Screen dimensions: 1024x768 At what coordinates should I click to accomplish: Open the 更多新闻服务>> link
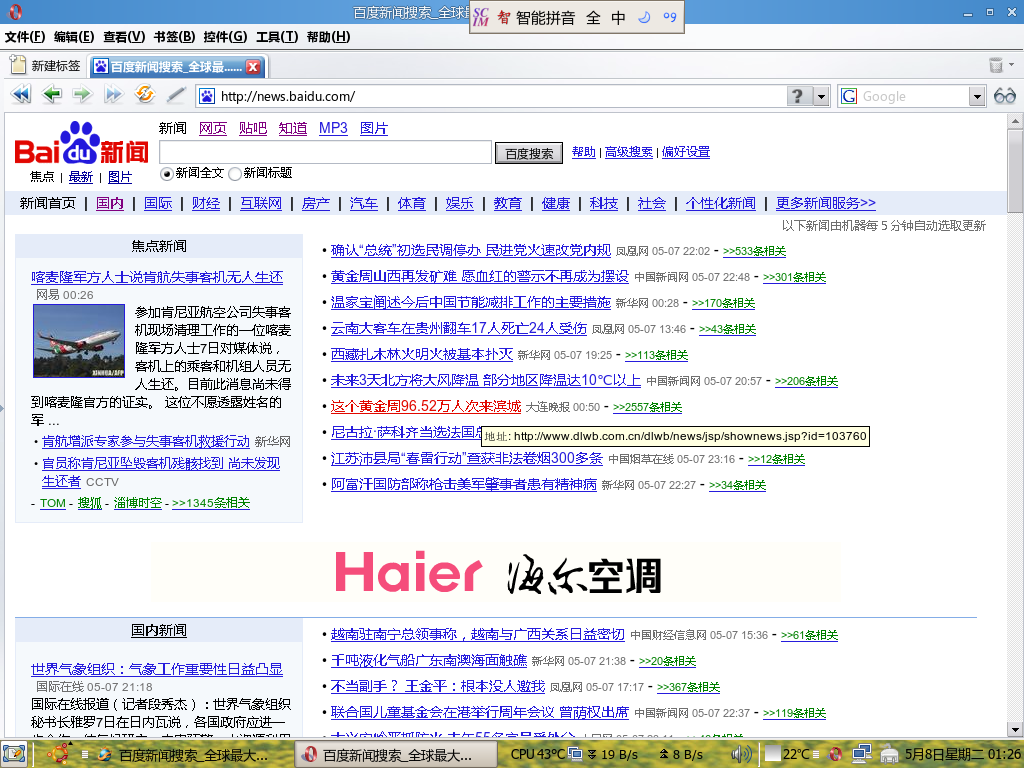[x=825, y=204]
